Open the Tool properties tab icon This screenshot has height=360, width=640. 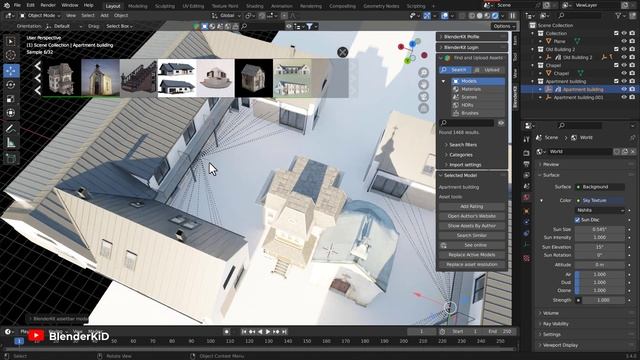click(527, 139)
